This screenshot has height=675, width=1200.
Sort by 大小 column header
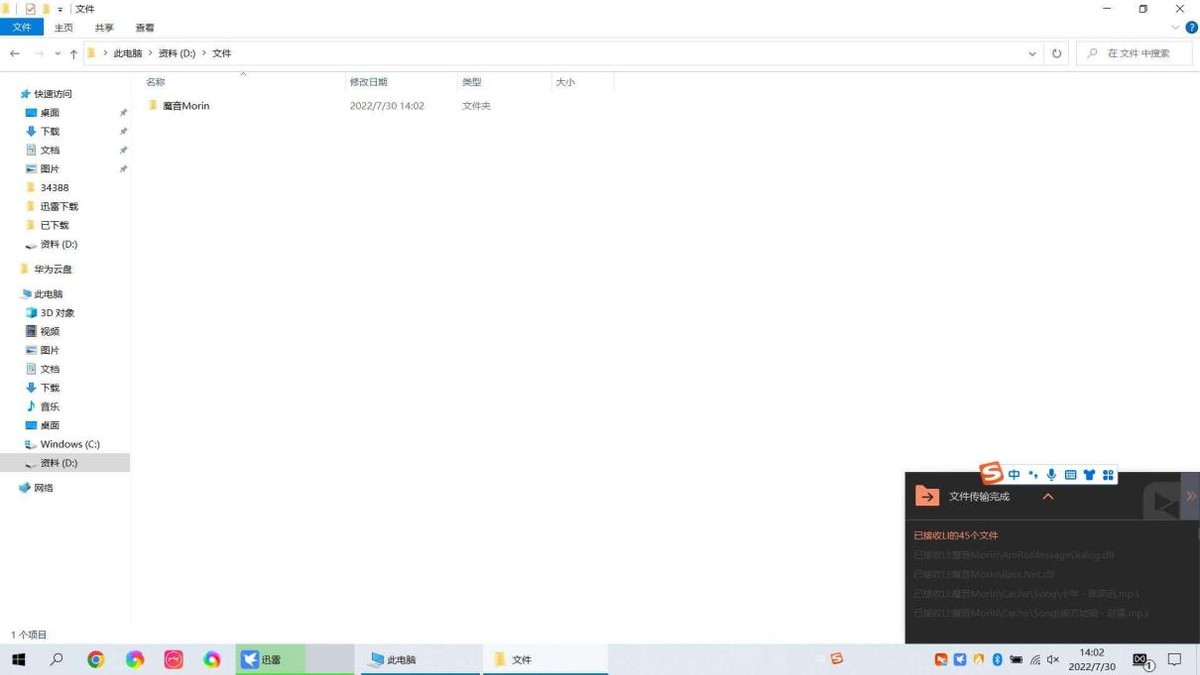[x=565, y=82]
